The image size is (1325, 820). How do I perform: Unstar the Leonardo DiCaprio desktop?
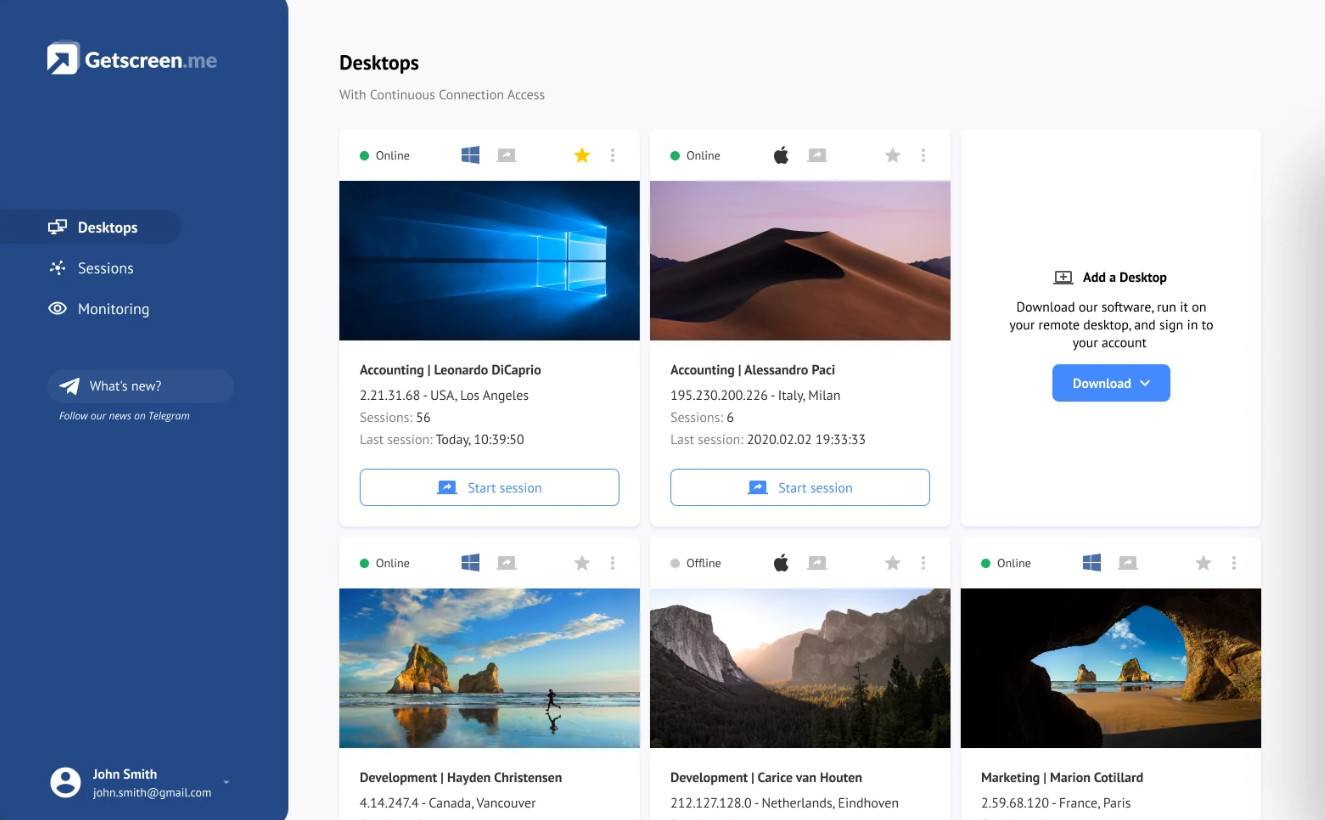coord(582,155)
